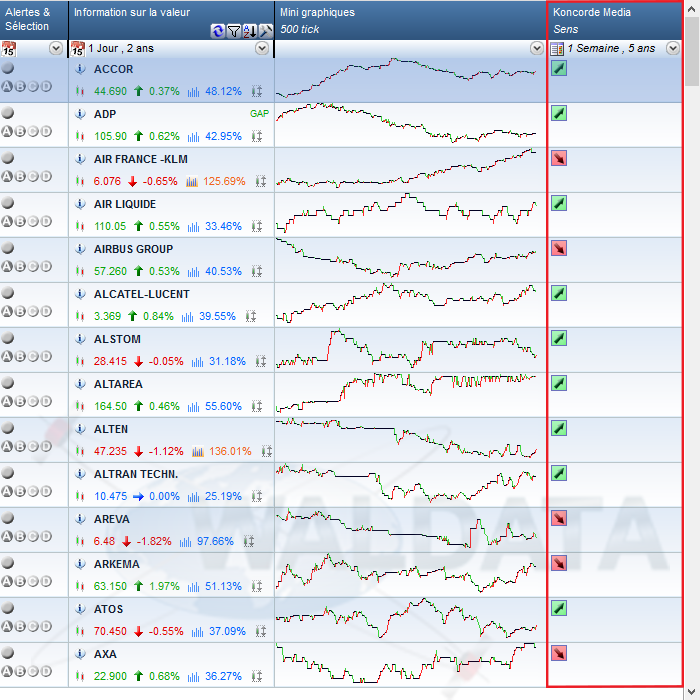Click the ATOS price 70.450

pyautogui.click(x=110, y=631)
